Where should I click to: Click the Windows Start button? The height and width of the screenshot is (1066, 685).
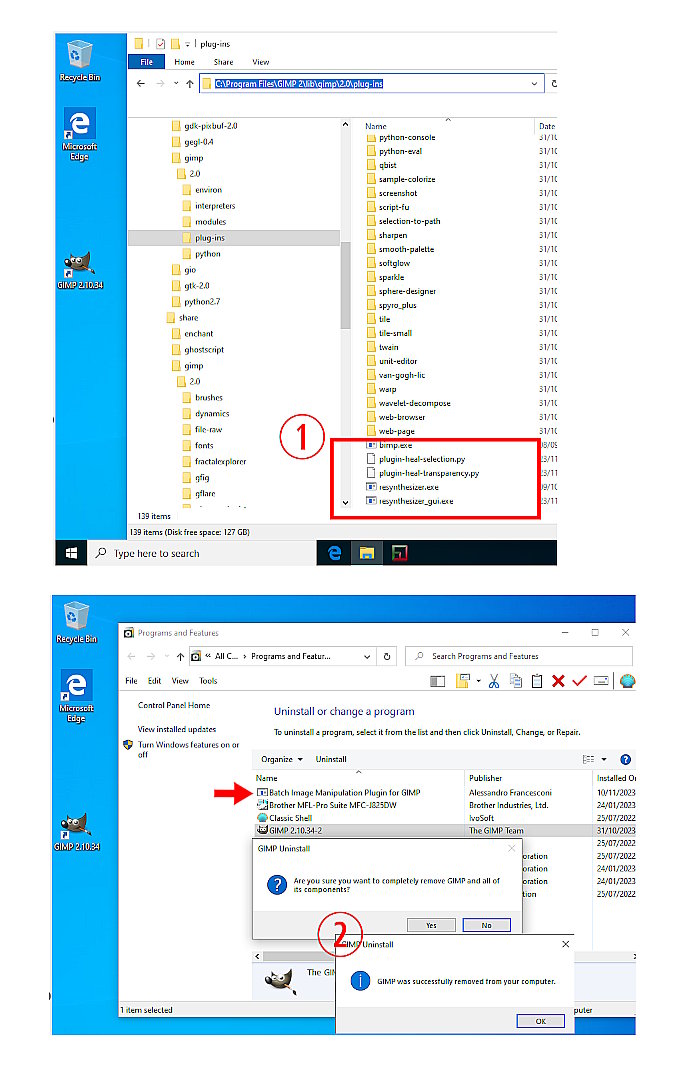point(71,553)
